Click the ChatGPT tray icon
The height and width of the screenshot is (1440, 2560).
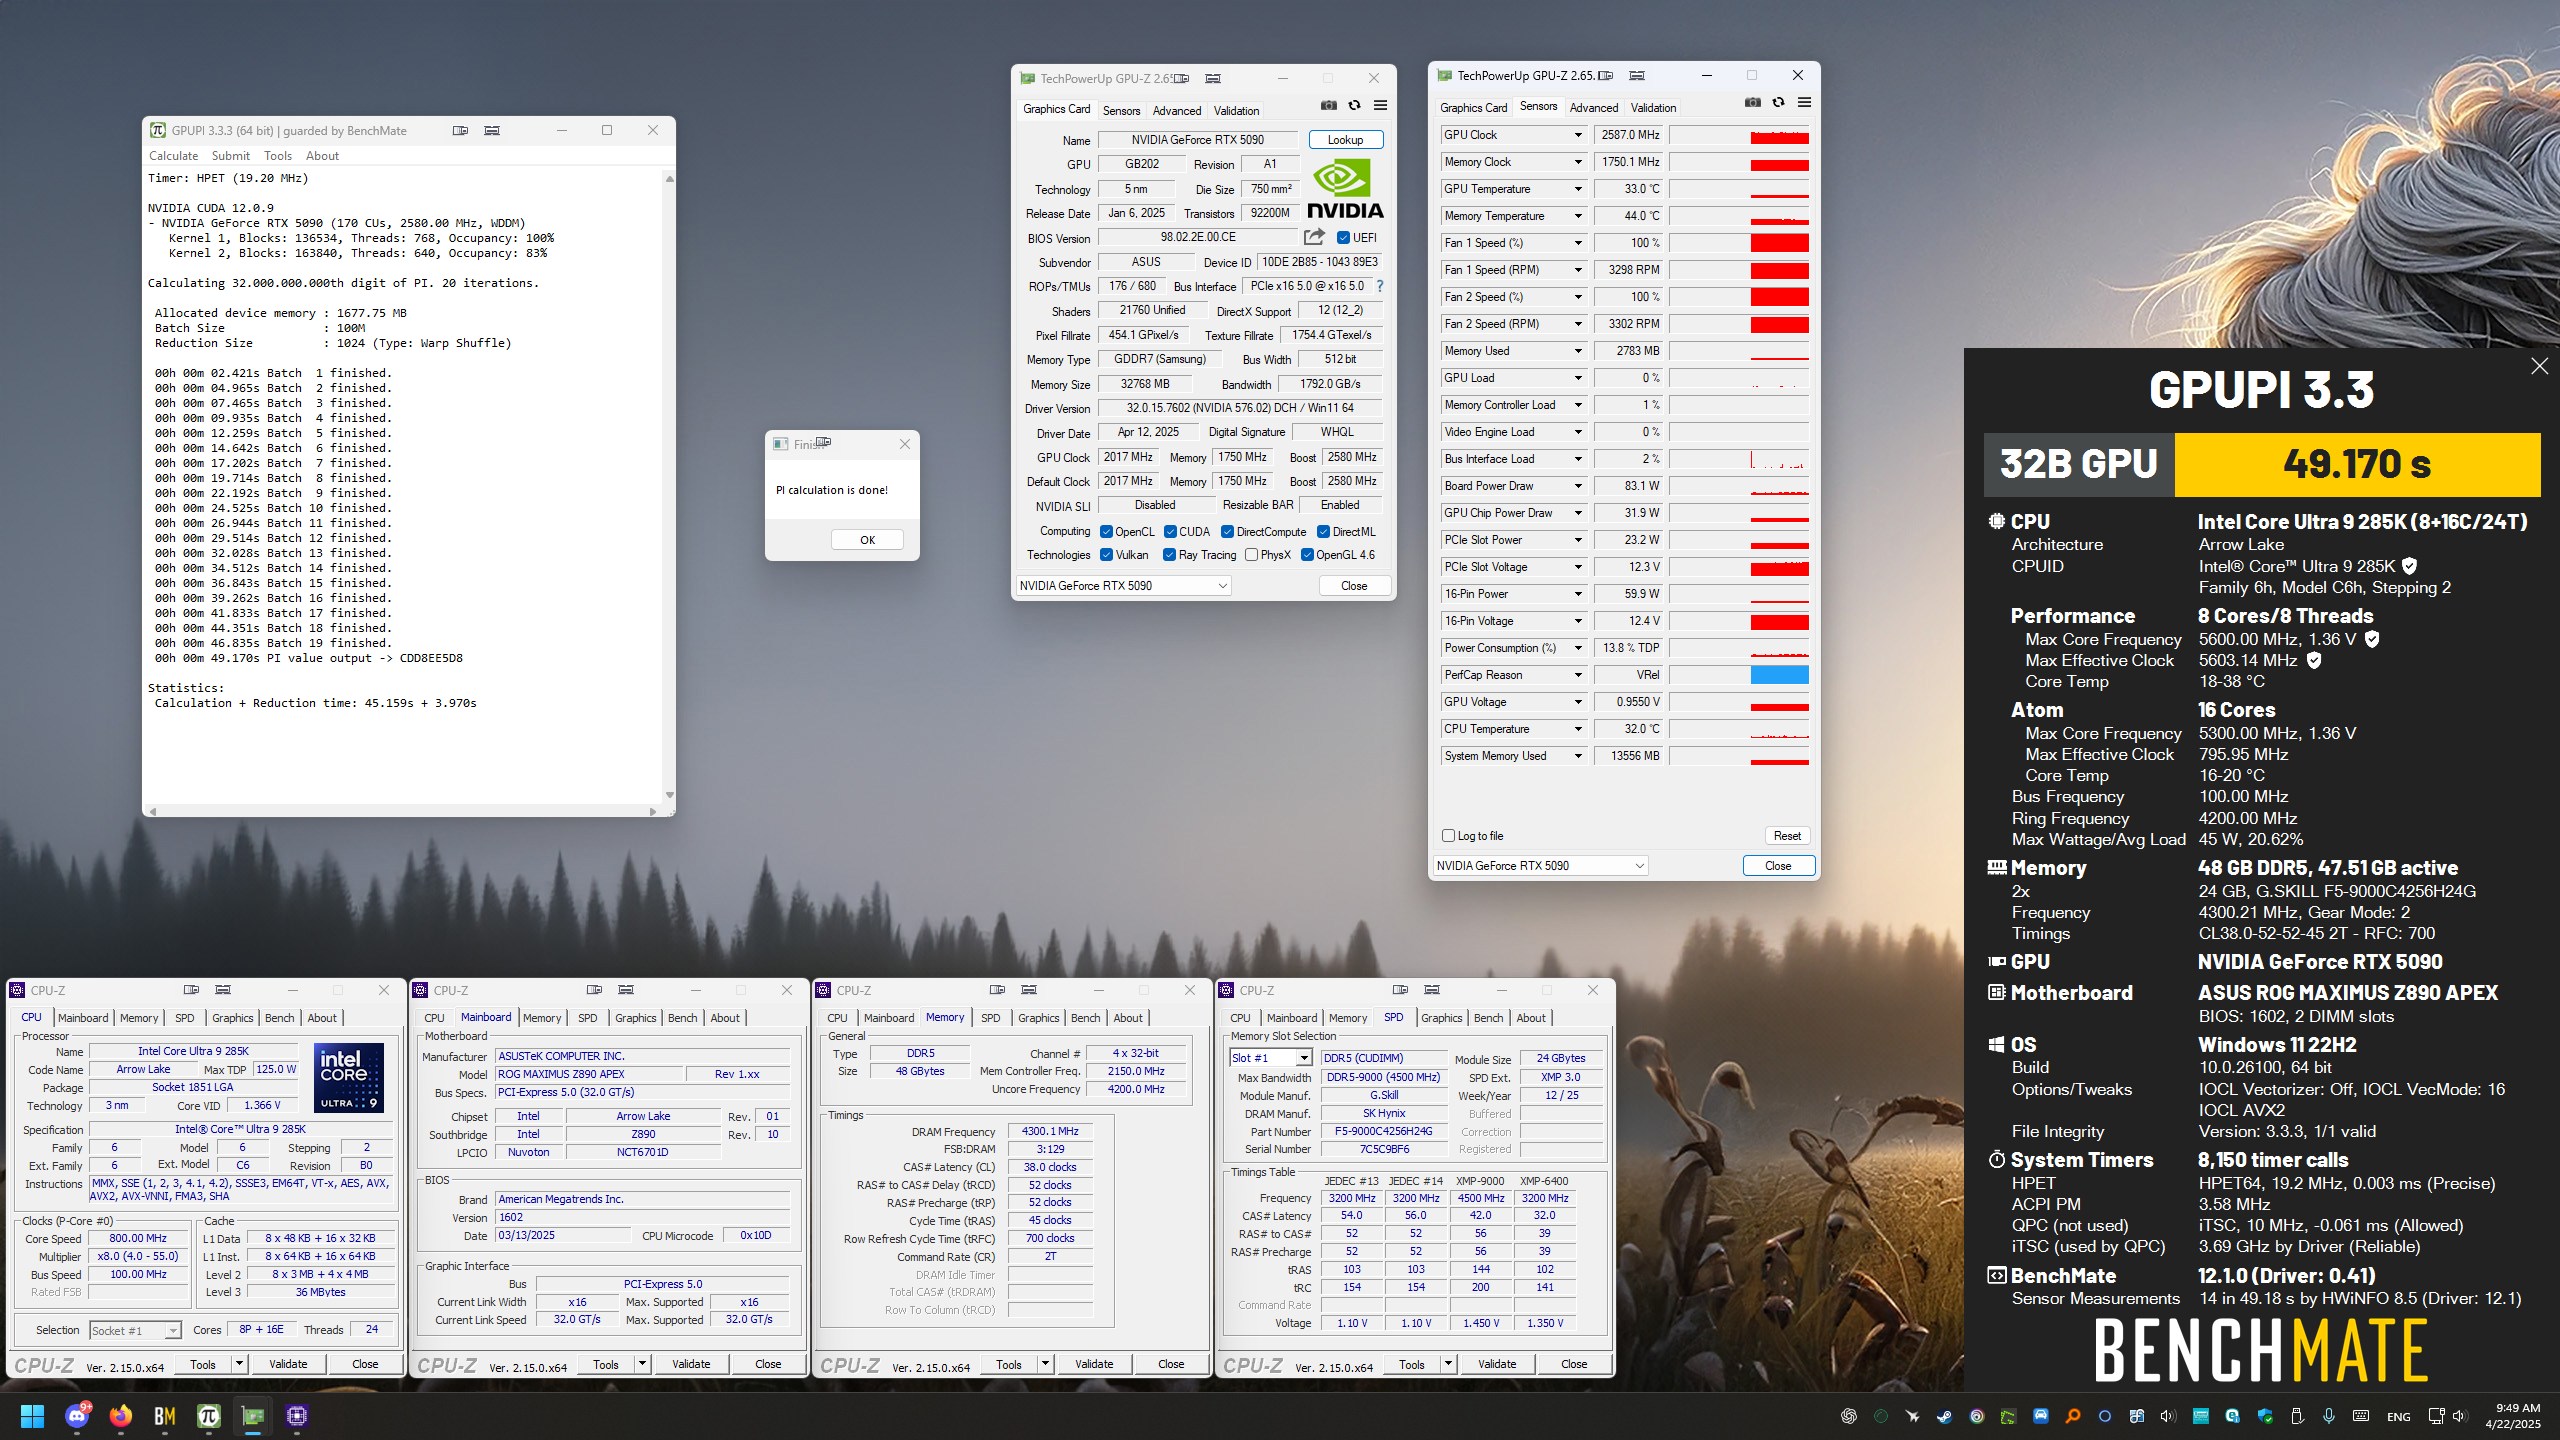coord(1848,1416)
